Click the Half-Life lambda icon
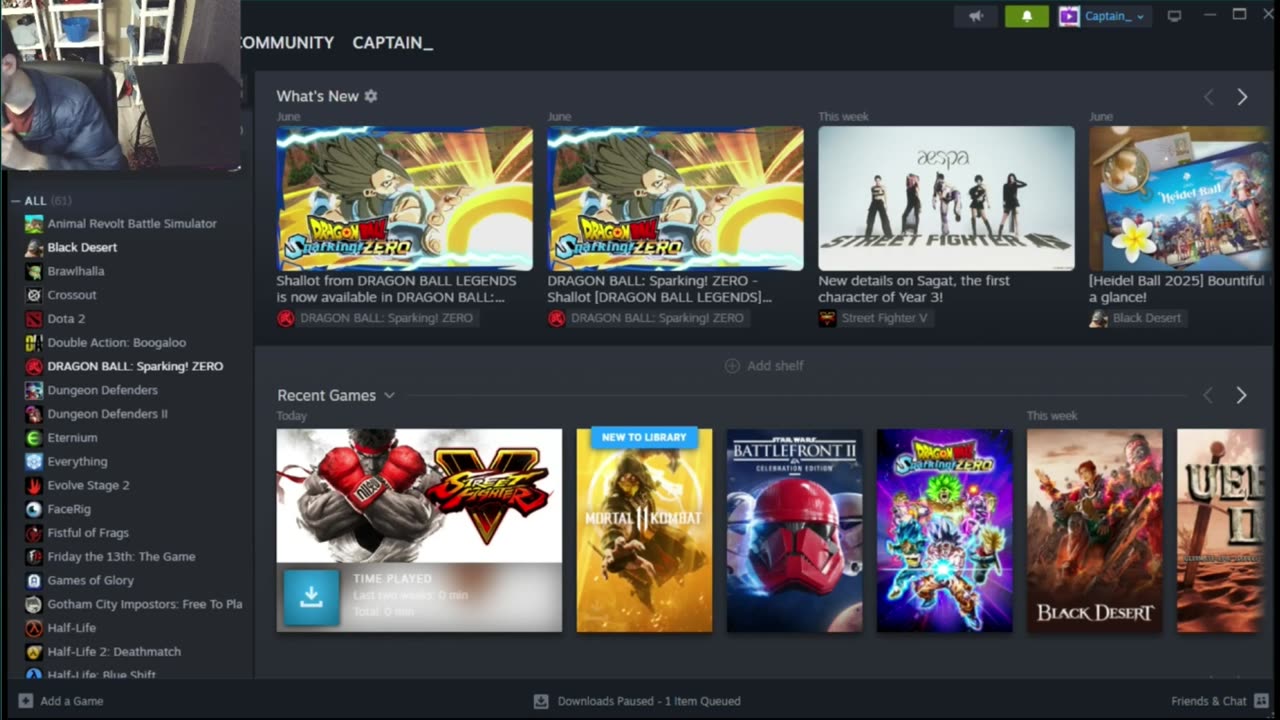1280x720 pixels. pyautogui.click(x=34, y=628)
